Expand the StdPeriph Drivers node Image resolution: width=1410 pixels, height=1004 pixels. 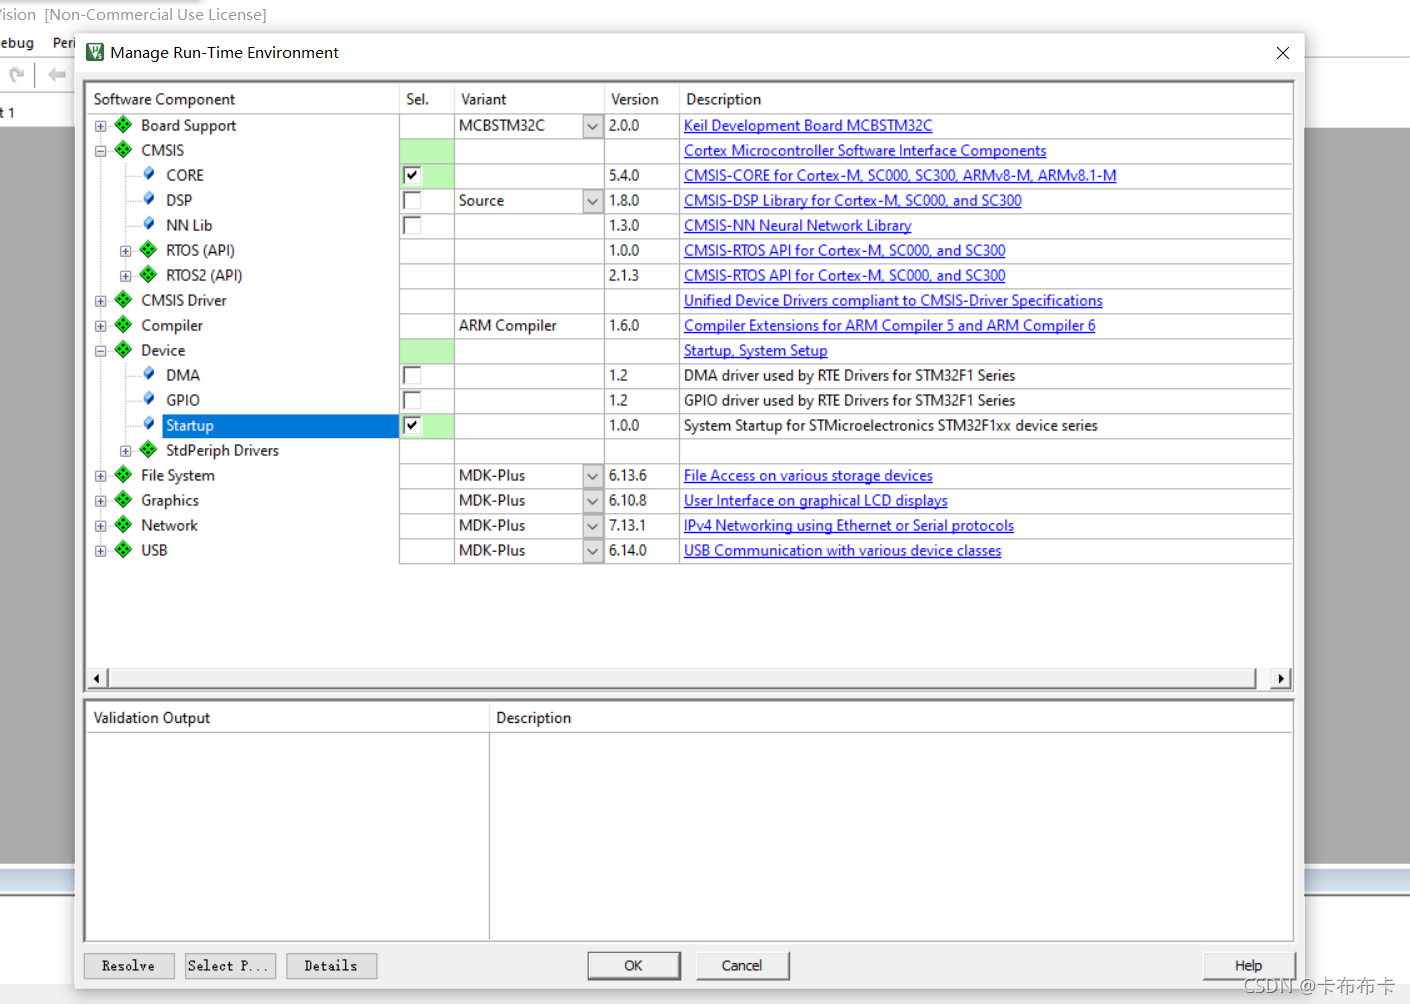pos(125,451)
